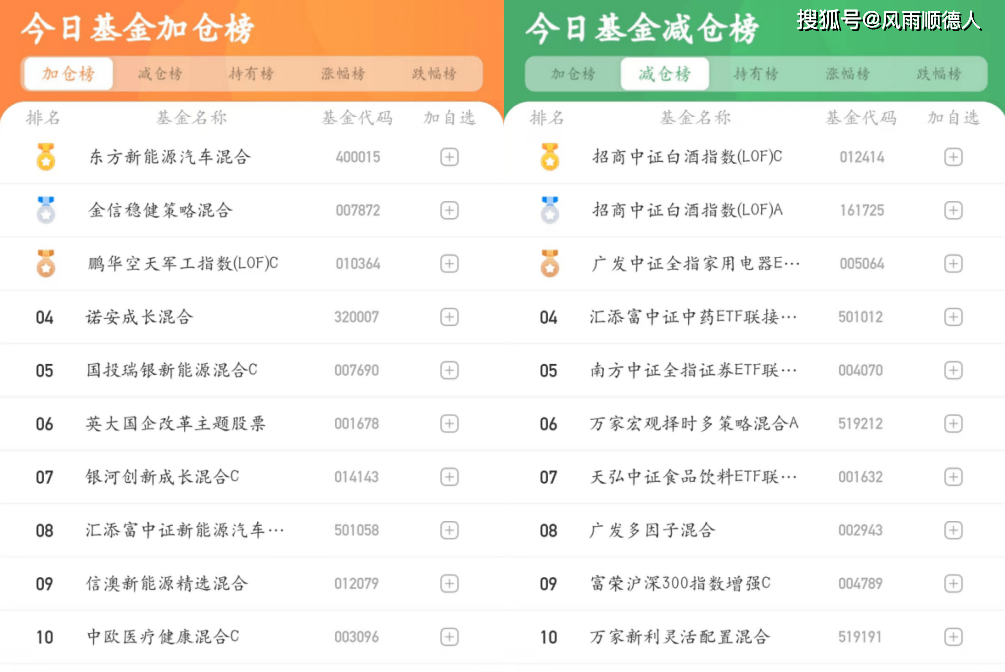Open 跌幅榜 tab in green panel
The width and height of the screenshot is (1005, 672).
click(x=939, y=74)
